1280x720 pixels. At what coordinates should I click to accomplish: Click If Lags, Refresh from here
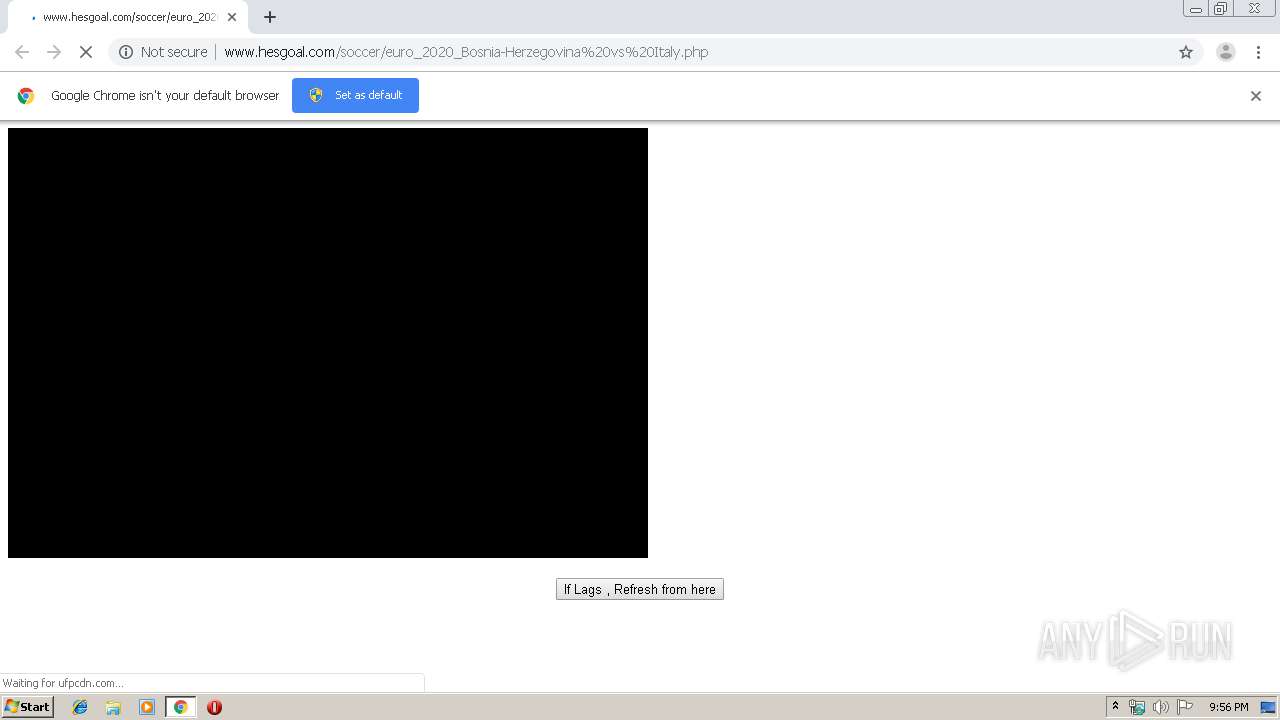(x=640, y=589)
